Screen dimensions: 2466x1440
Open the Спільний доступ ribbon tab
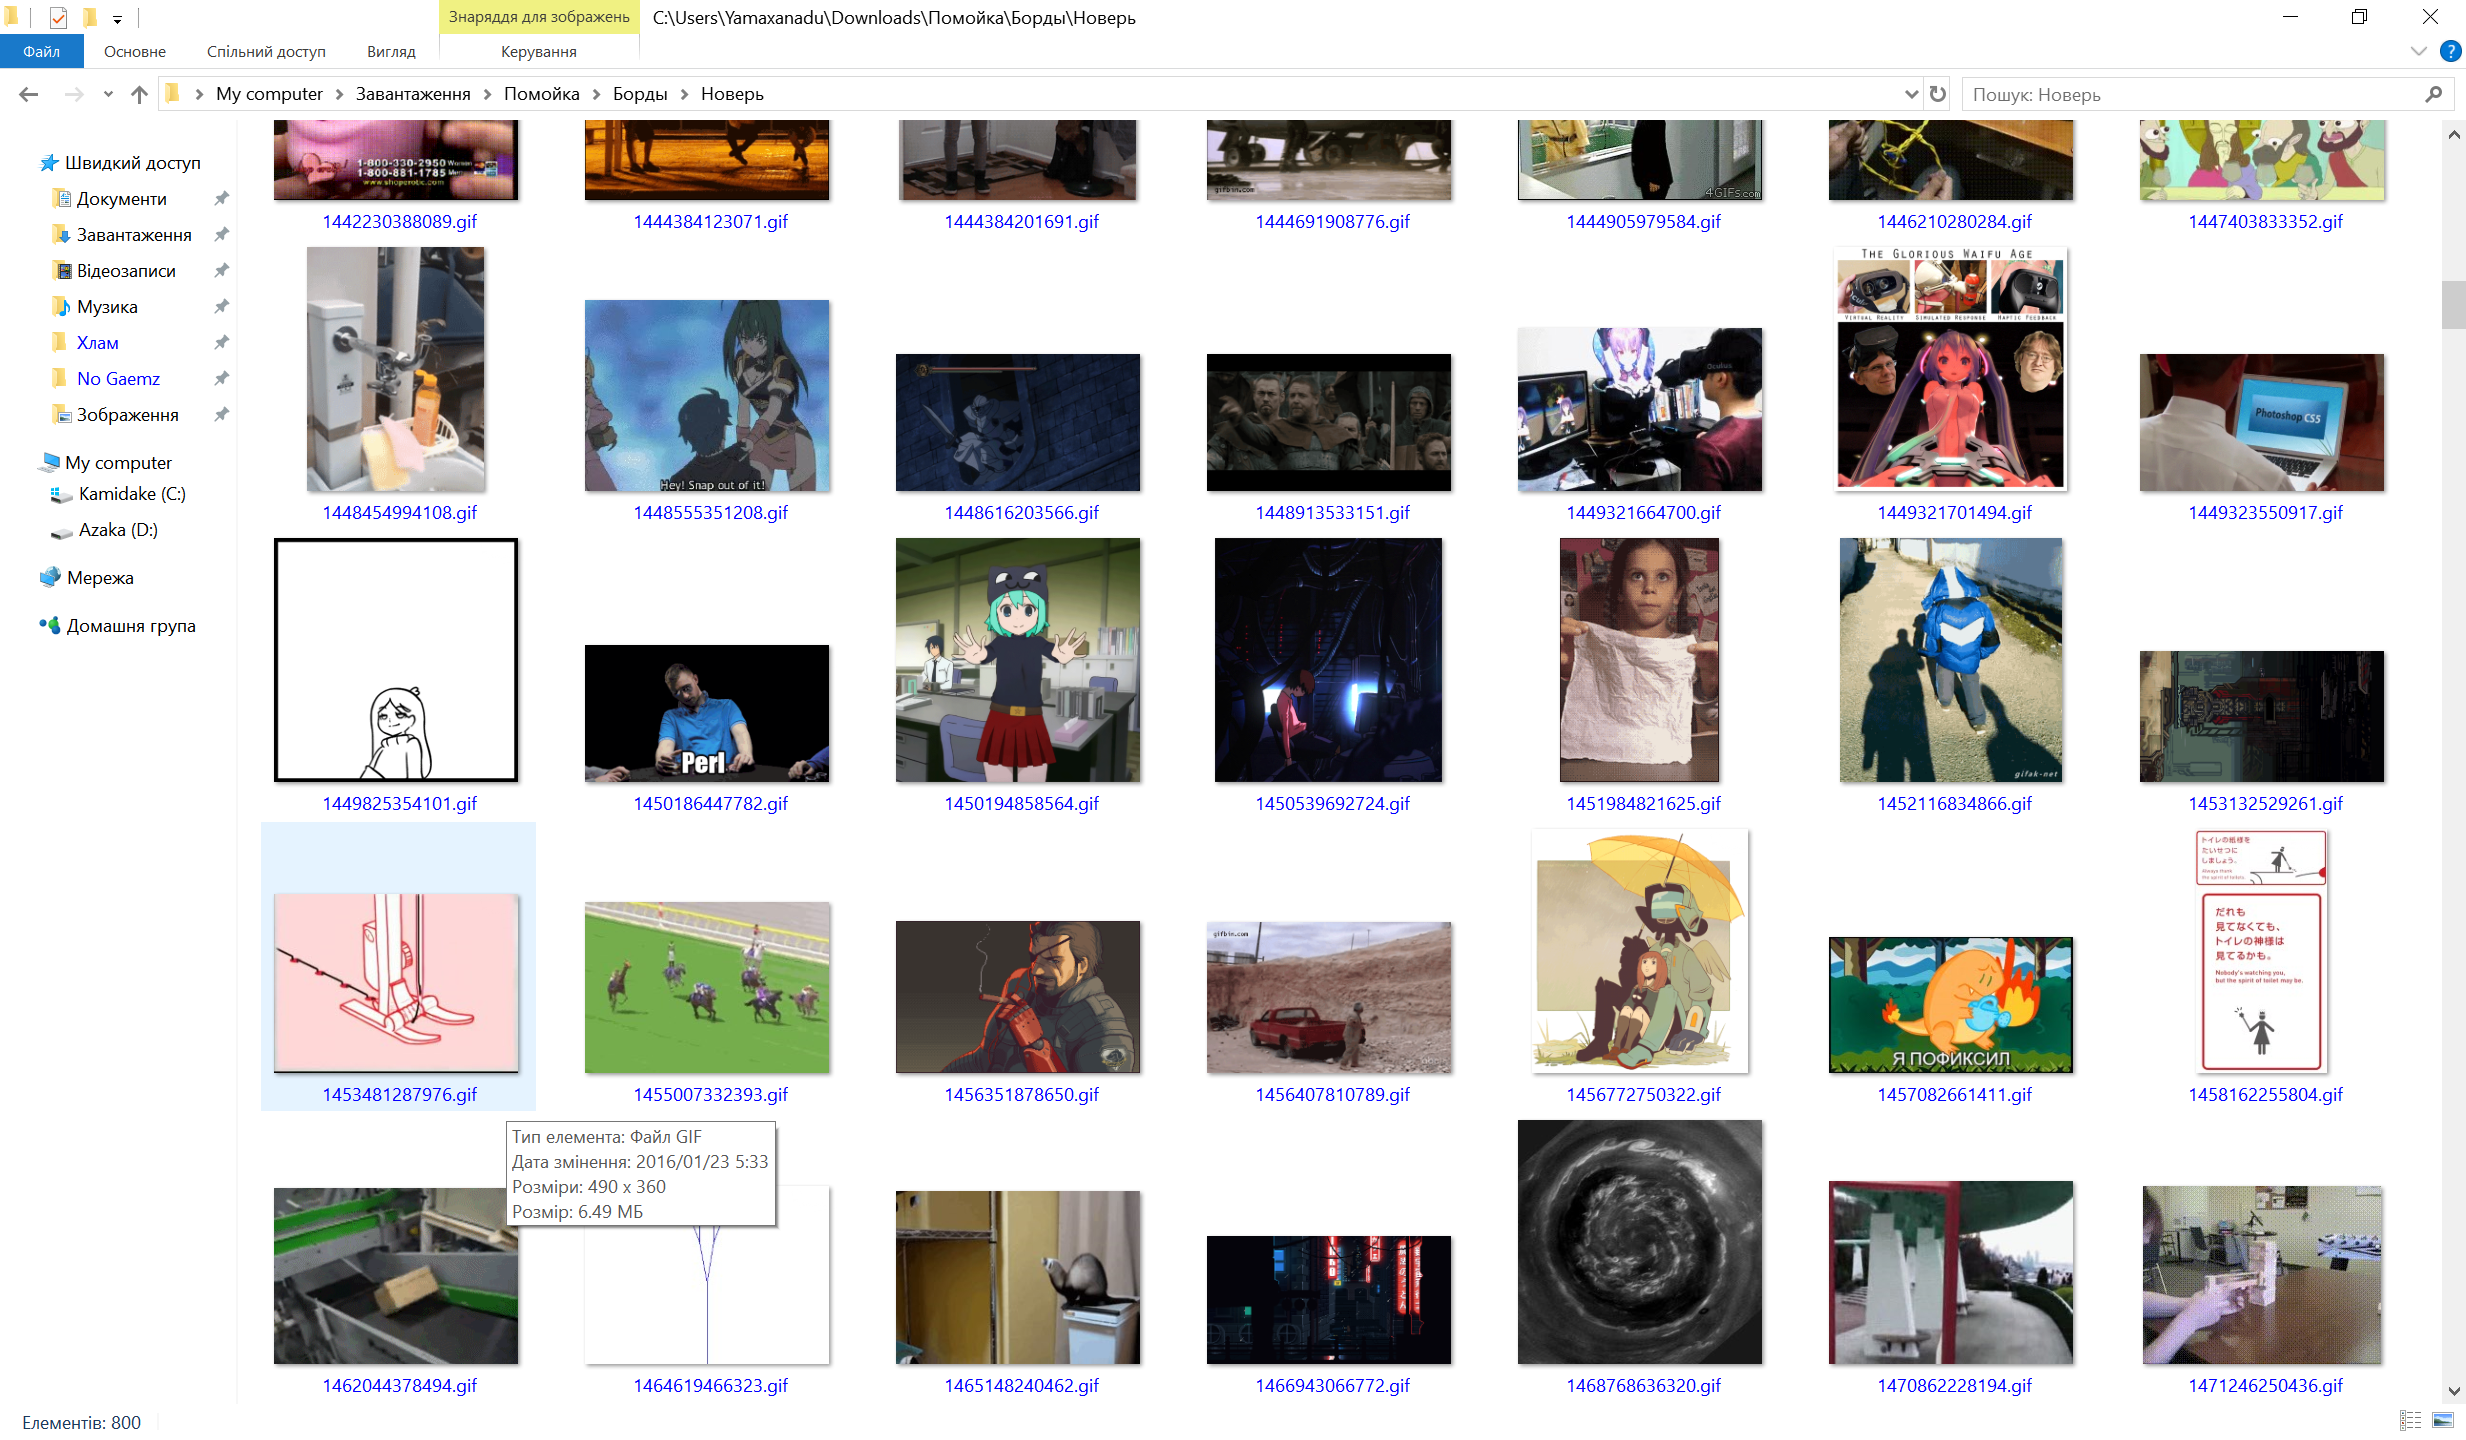click(x=266, y=51)
